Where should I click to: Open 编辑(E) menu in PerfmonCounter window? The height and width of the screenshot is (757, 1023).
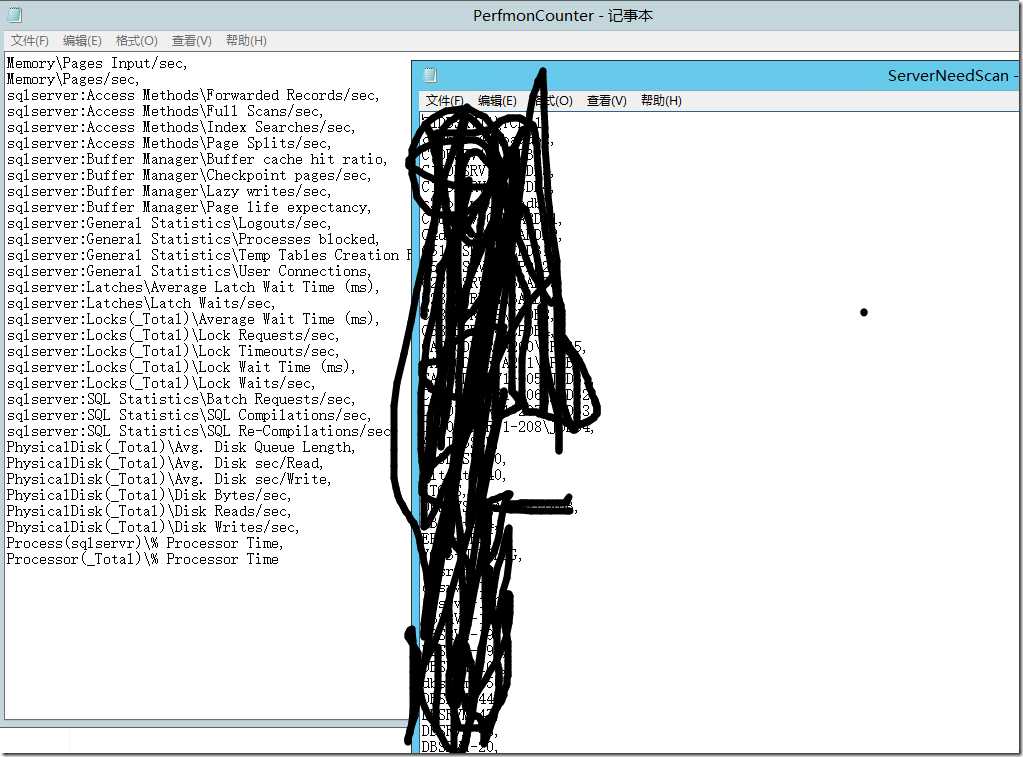coord(82,40)
